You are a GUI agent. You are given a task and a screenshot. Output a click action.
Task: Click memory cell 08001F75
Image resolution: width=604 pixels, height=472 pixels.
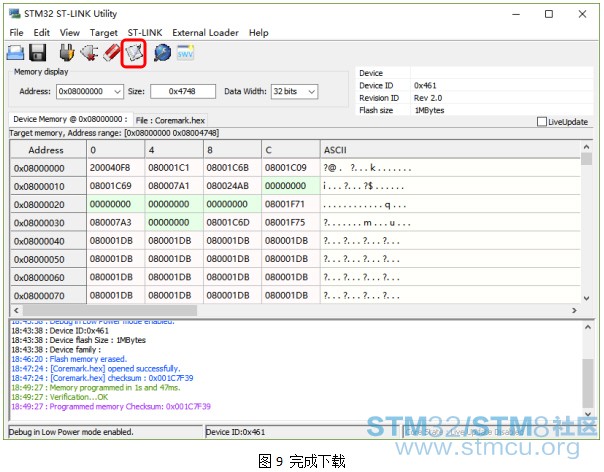[291, 222]
